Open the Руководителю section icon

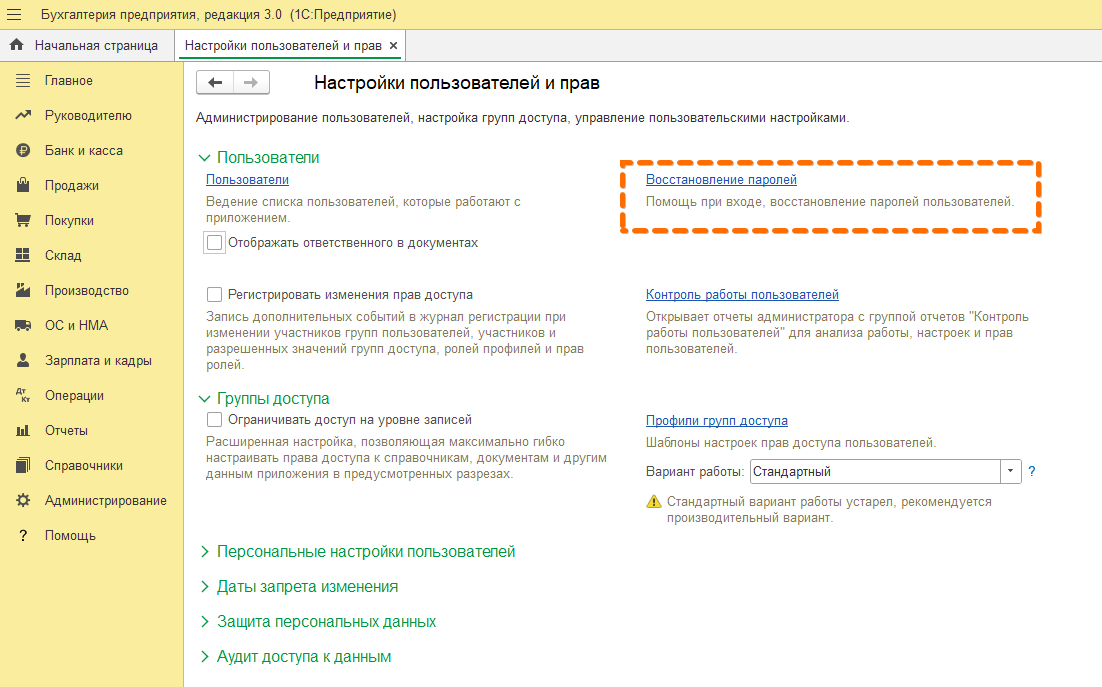25,115
